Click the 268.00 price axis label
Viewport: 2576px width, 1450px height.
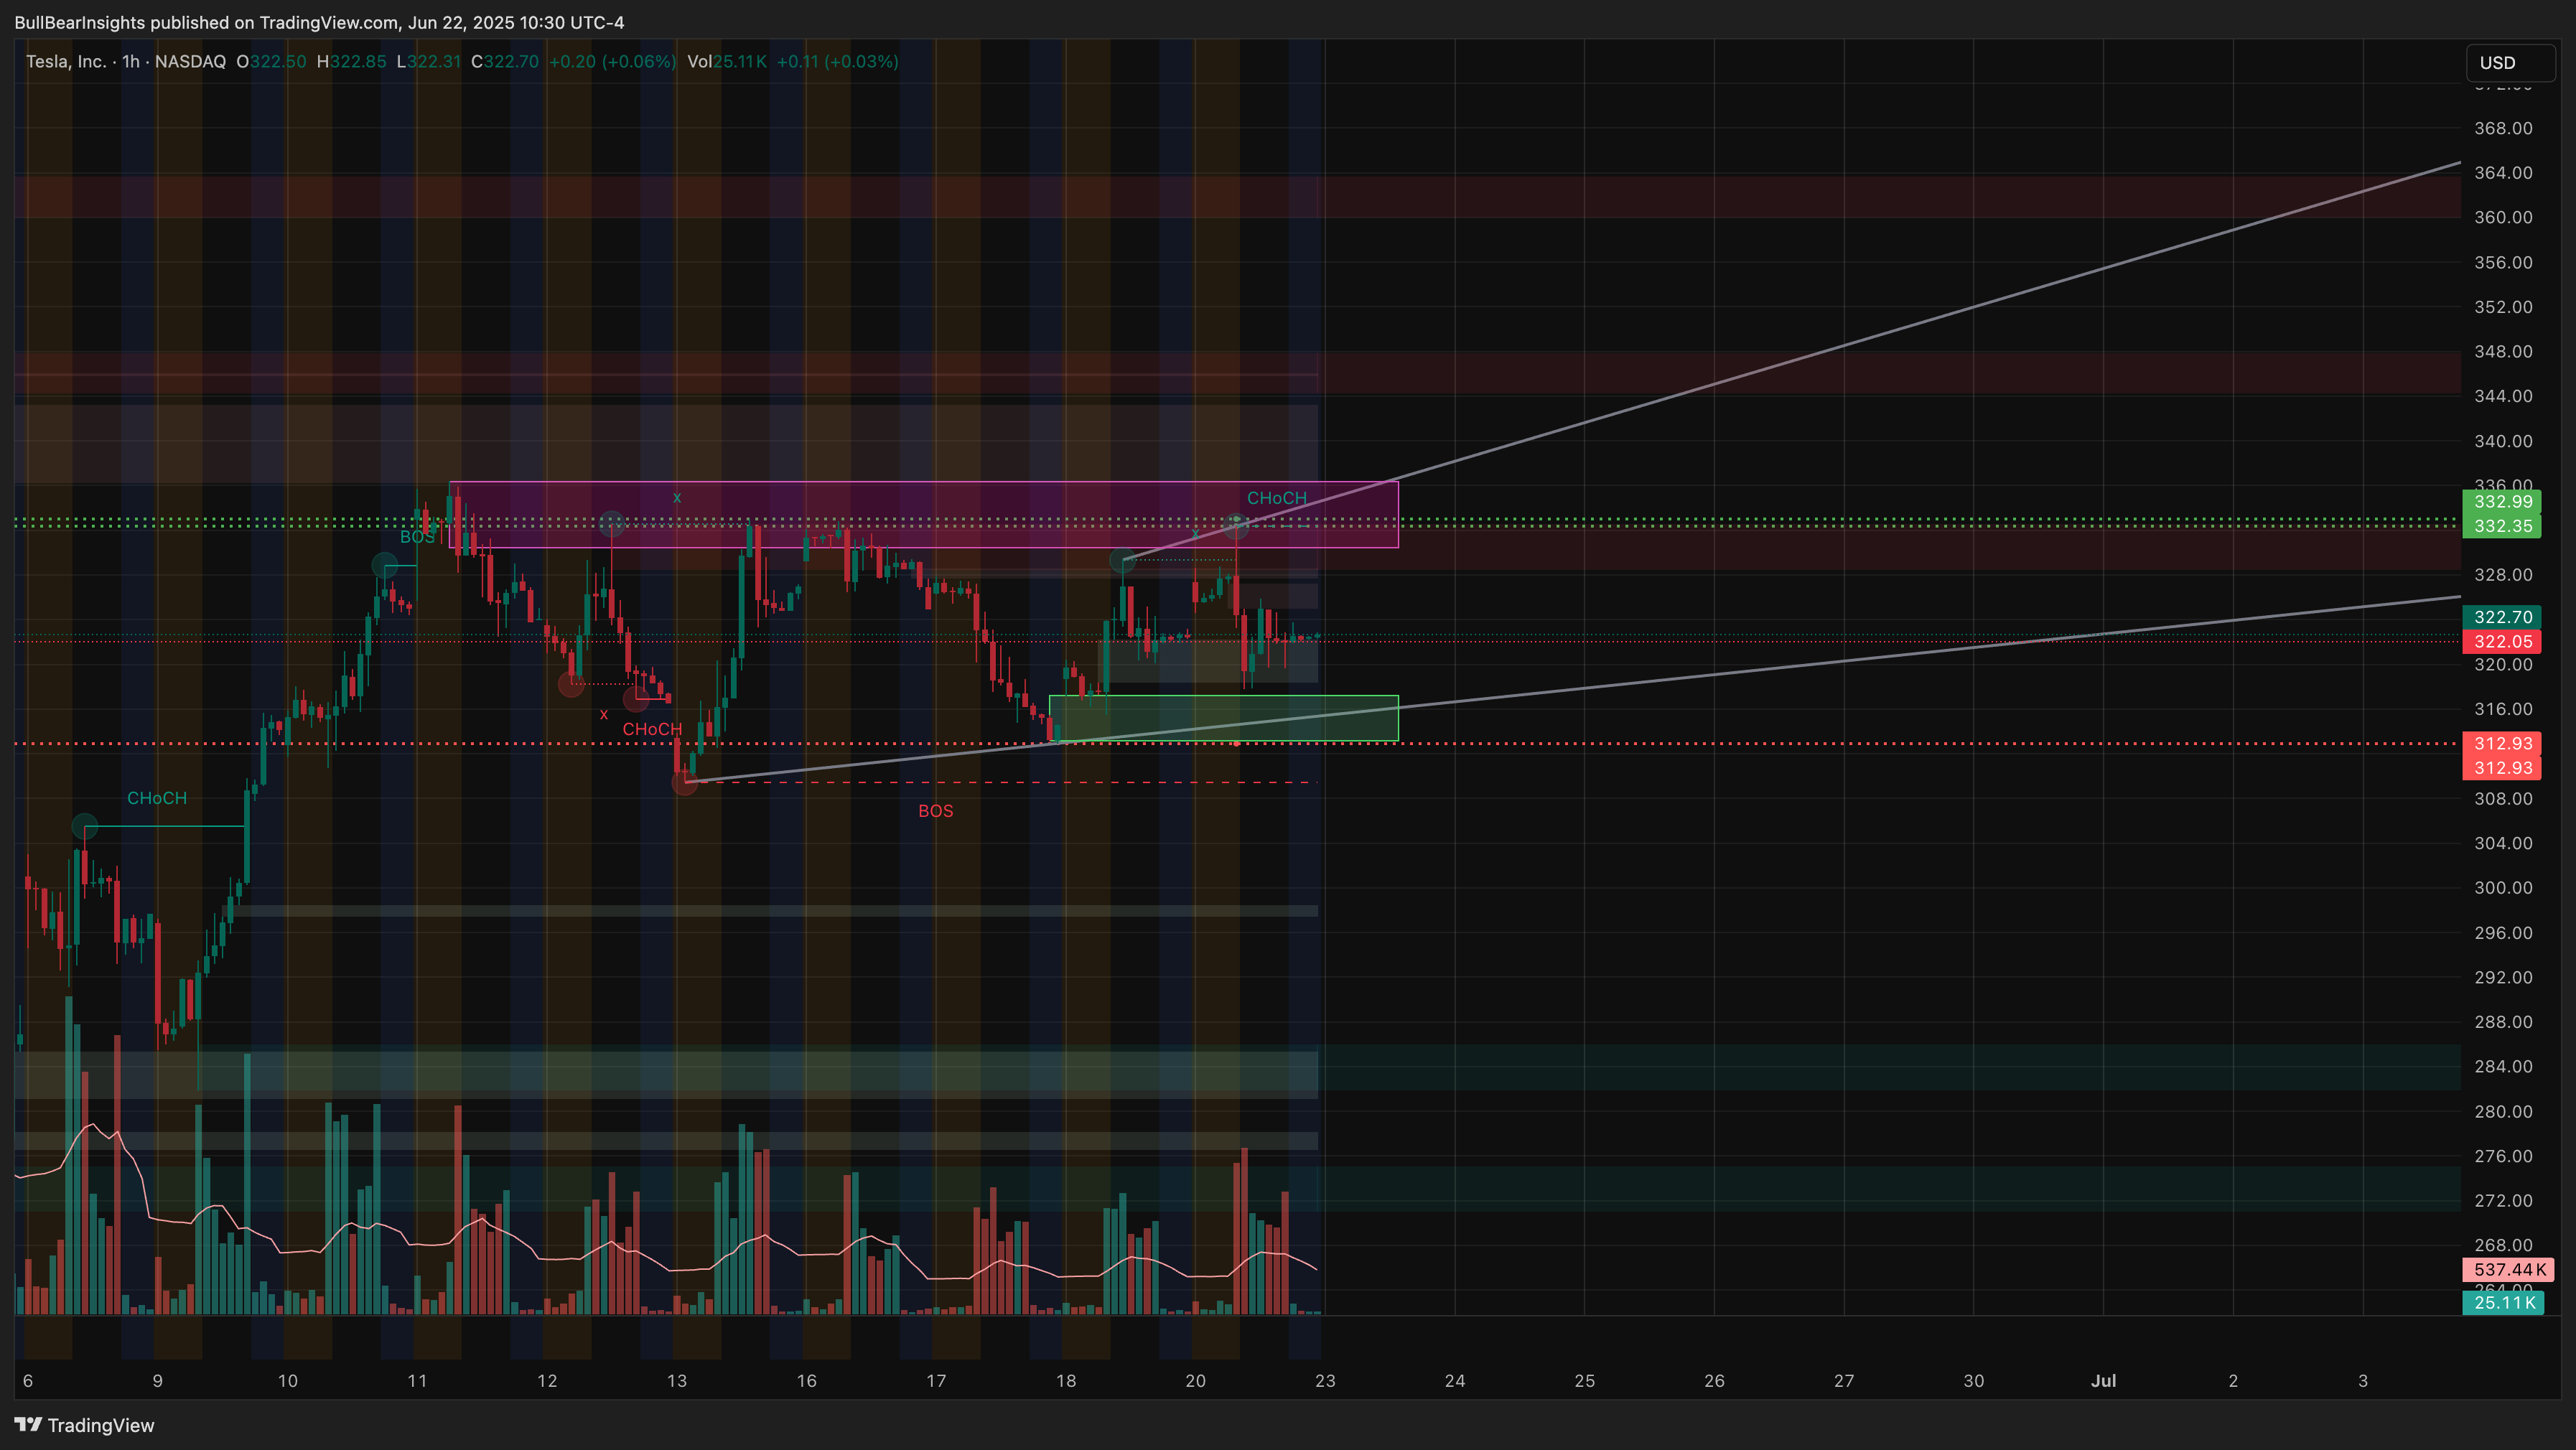(2504, 1245)
